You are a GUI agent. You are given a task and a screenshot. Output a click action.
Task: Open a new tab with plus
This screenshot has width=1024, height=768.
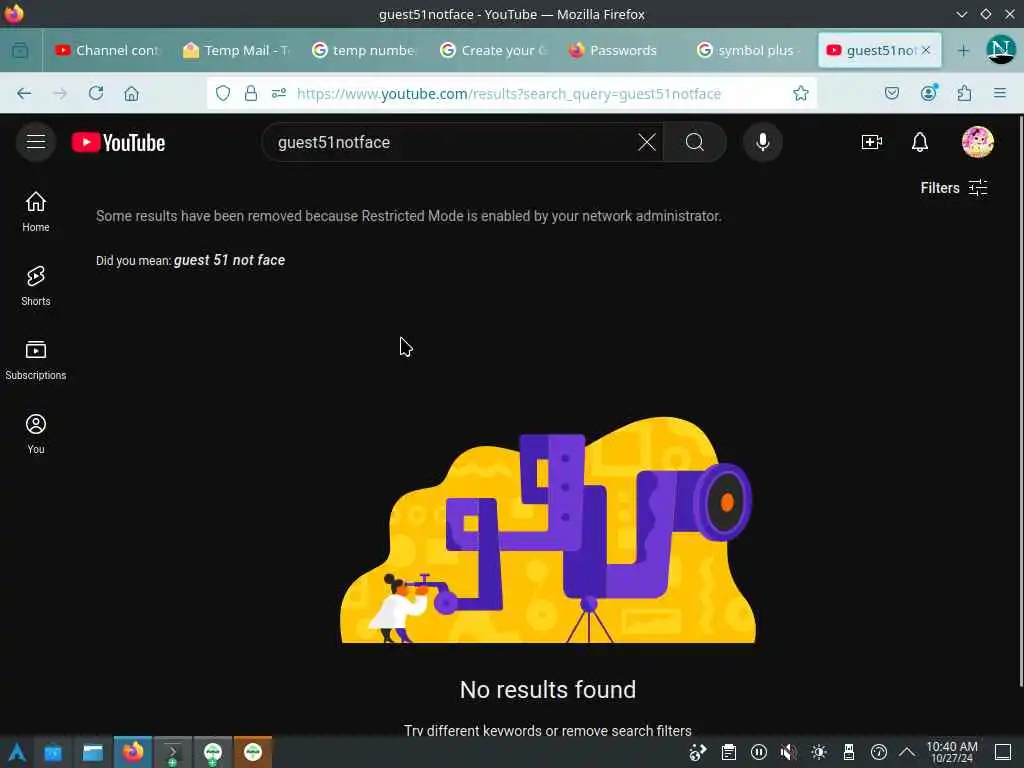tap(963, 51)
